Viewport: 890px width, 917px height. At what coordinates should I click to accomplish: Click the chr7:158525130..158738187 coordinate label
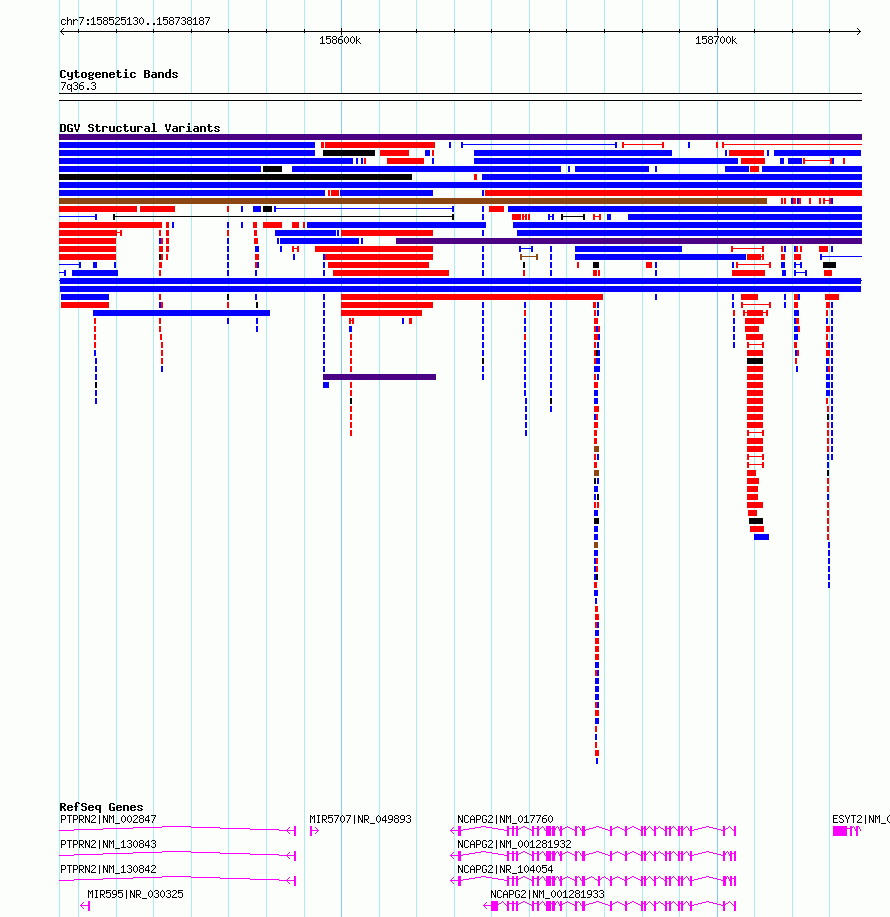135,21
